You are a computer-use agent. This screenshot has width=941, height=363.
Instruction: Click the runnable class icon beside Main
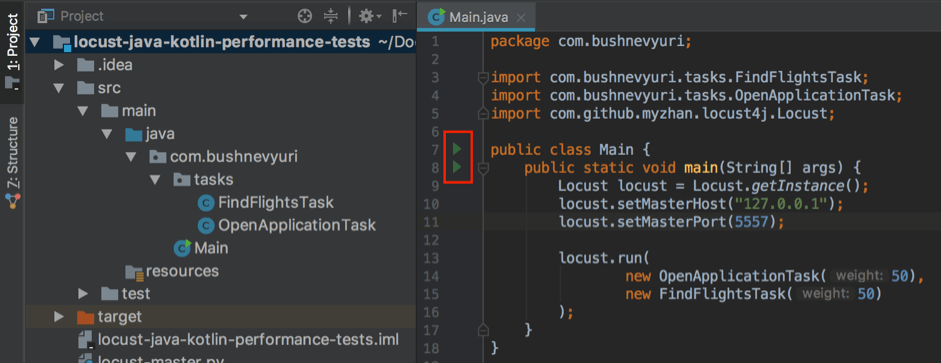coord(182,247)
